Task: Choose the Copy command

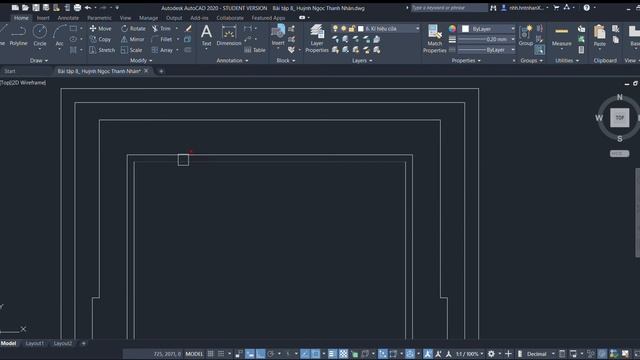Action: [x=100, y=39]
